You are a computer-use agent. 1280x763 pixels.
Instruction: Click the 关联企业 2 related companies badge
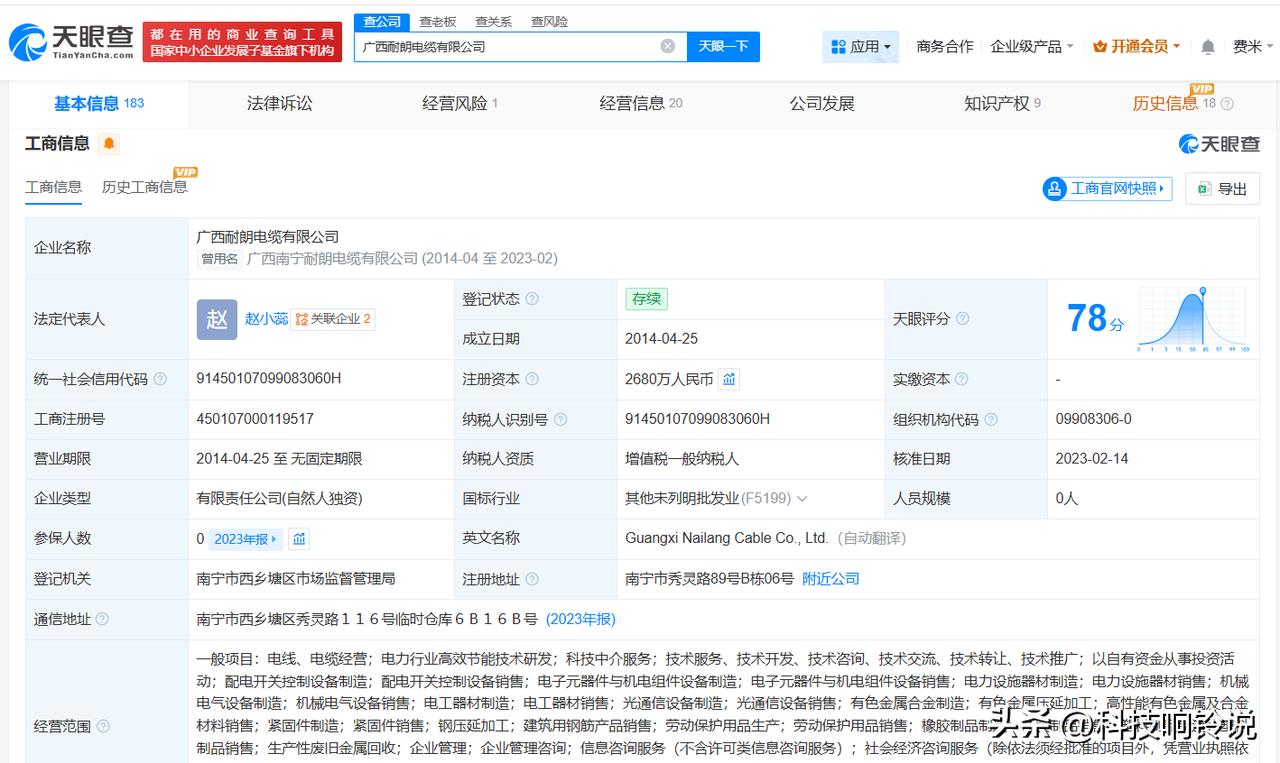click(333, 319)
